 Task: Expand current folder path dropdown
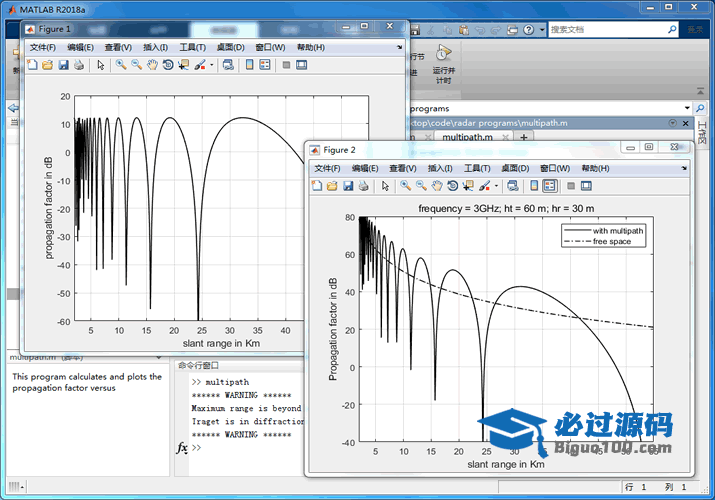pos(687,108)
